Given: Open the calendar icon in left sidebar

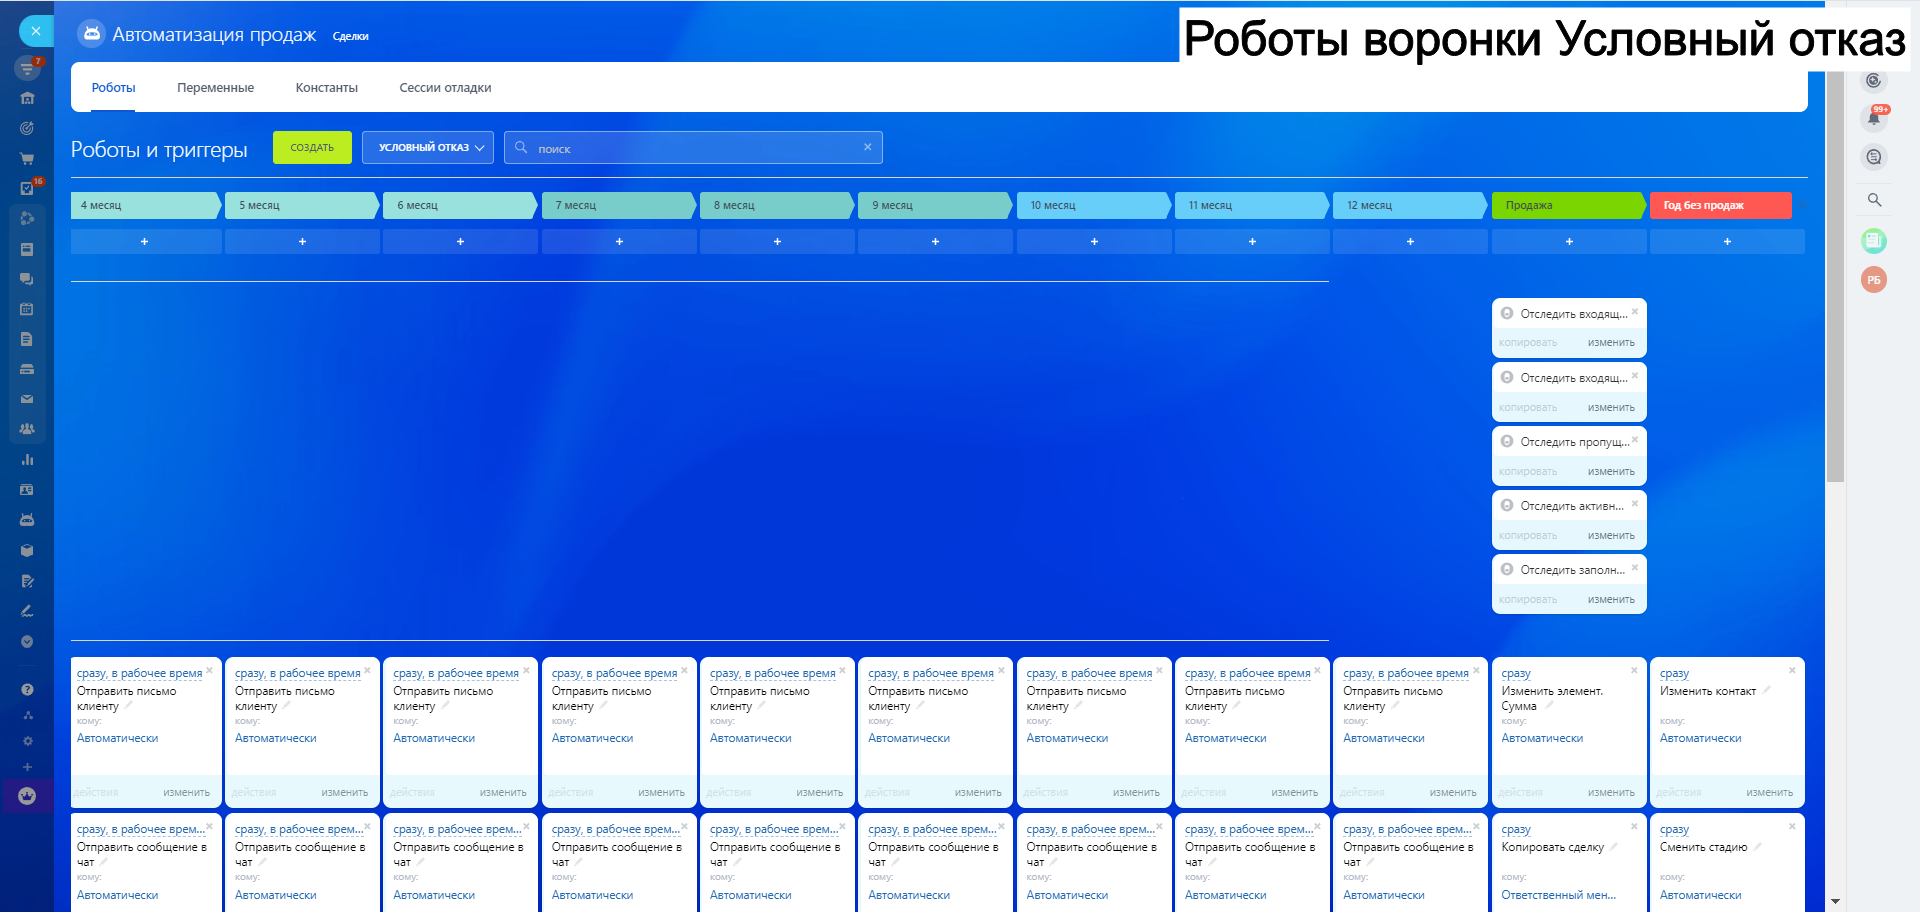Looking at the screenshot, I should pyautogui.click(x=27, y=309).
